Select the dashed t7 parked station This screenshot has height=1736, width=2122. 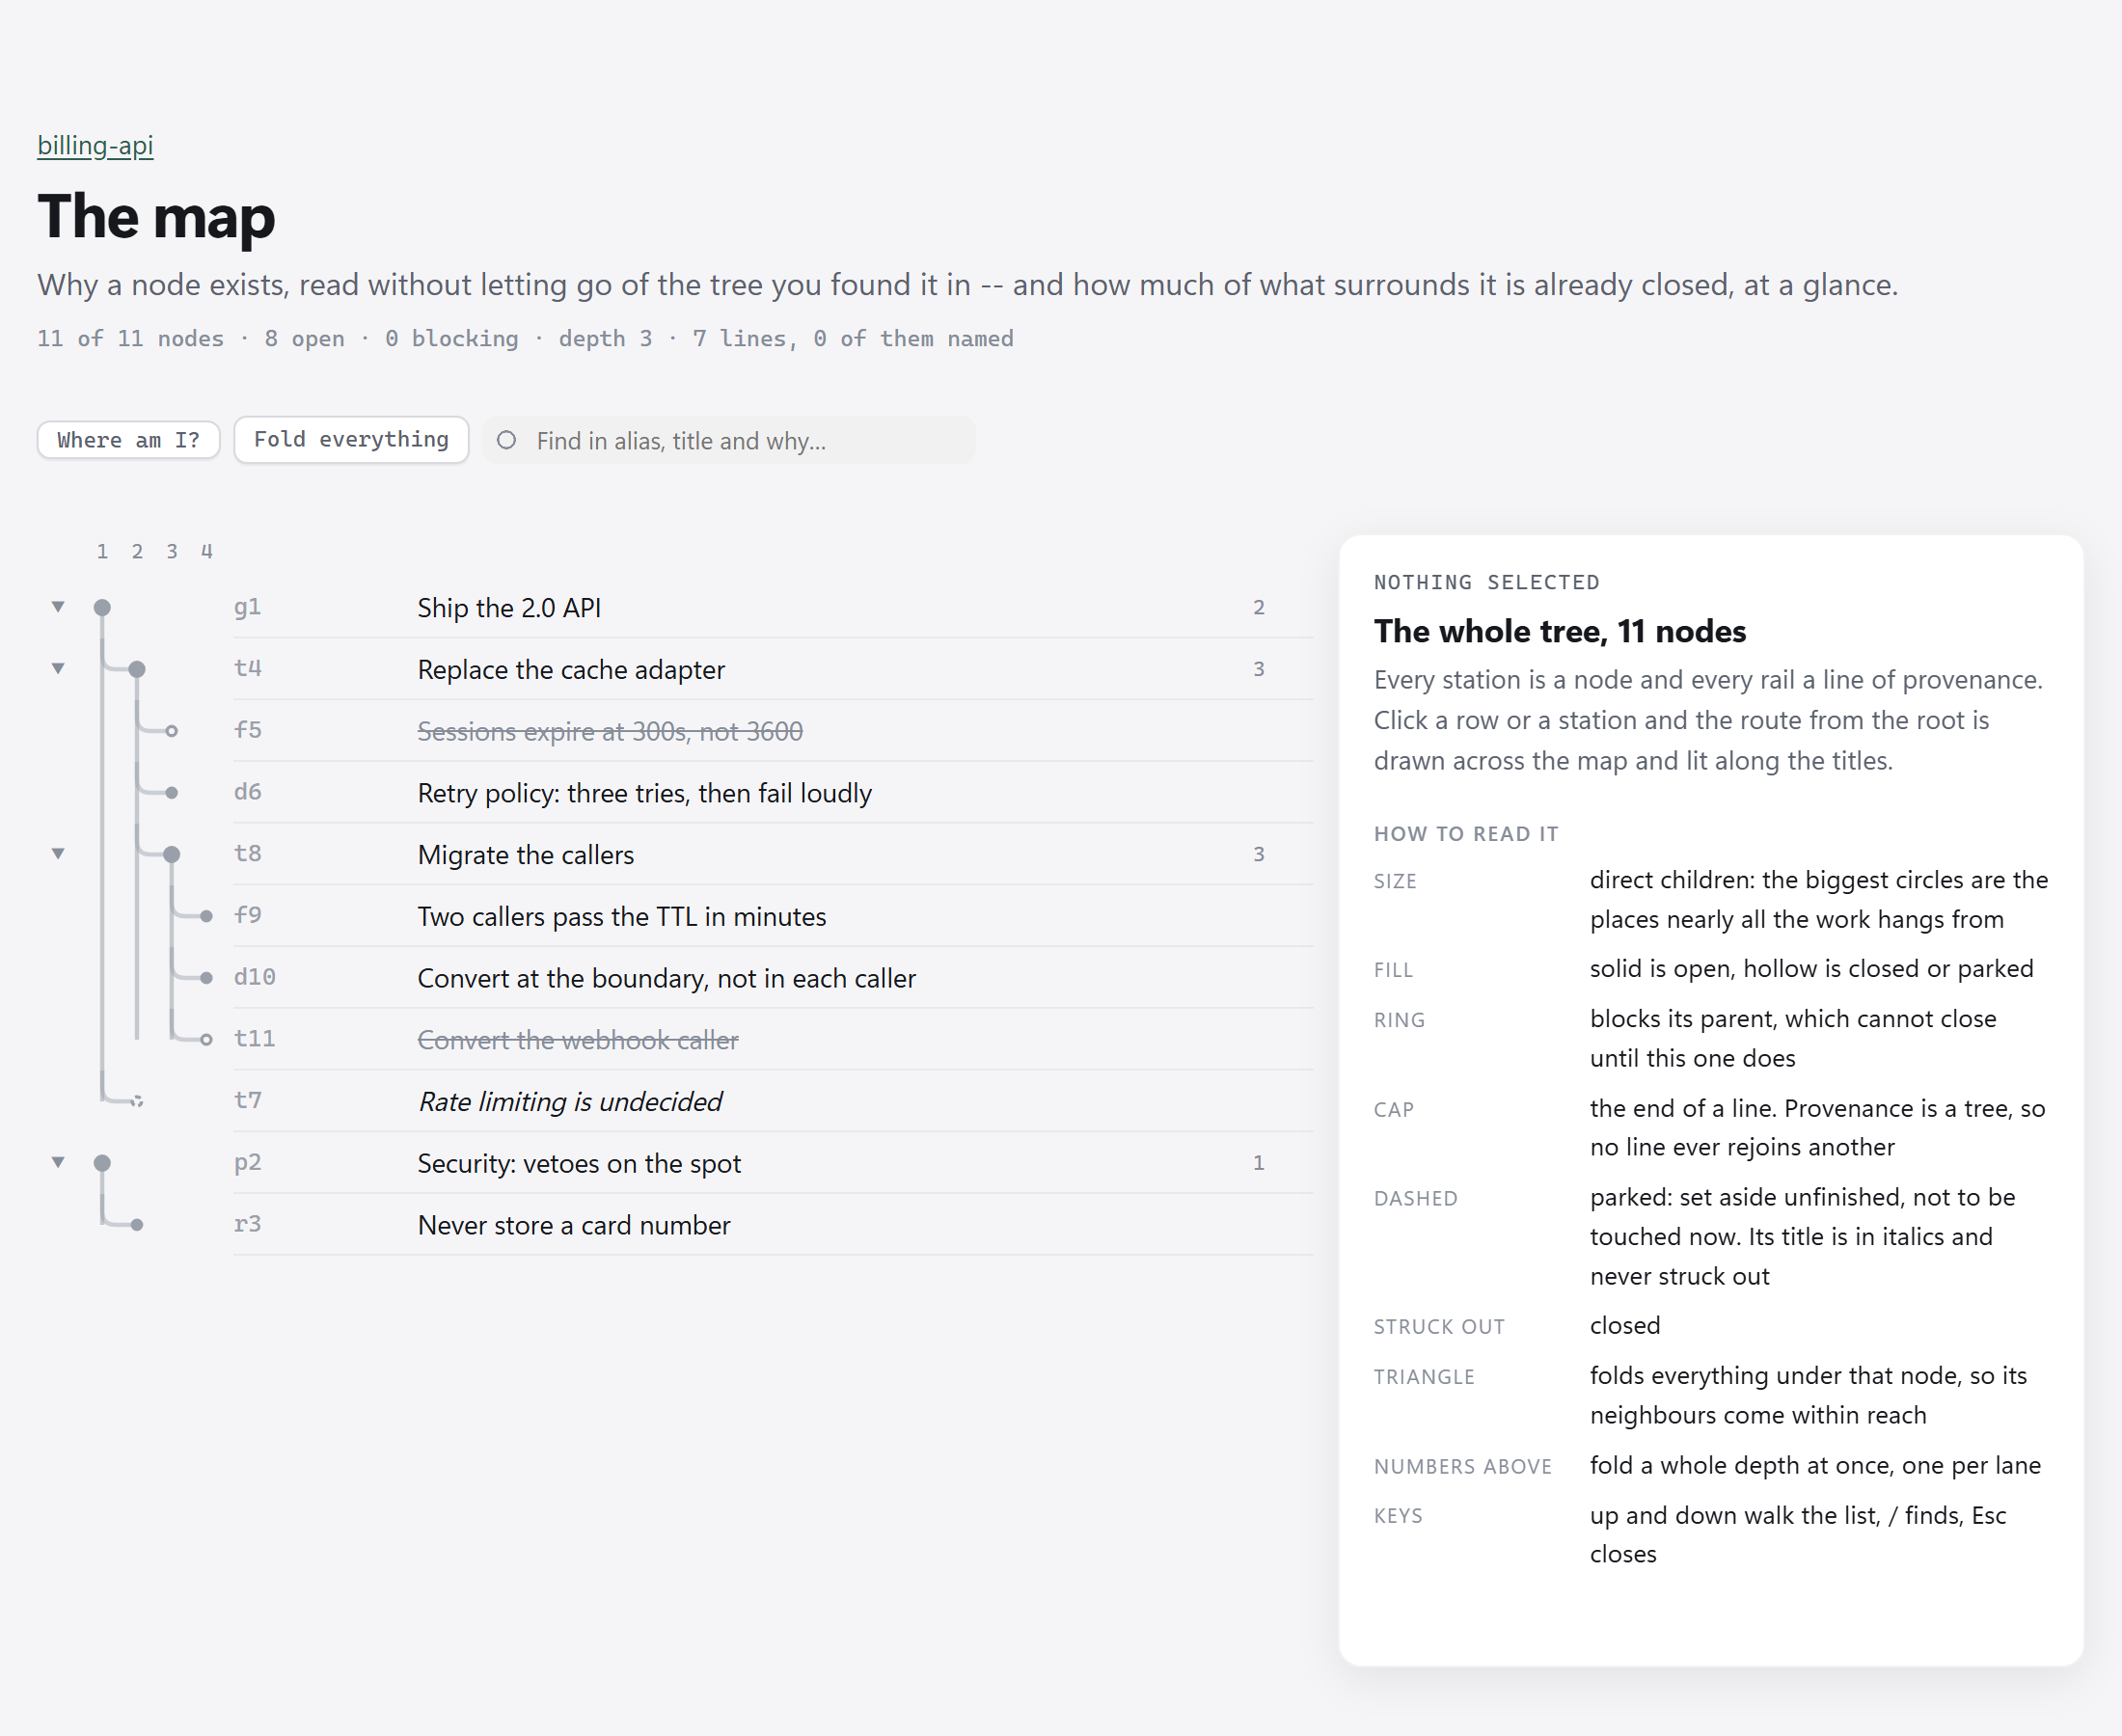click(x=137, y=1101)
